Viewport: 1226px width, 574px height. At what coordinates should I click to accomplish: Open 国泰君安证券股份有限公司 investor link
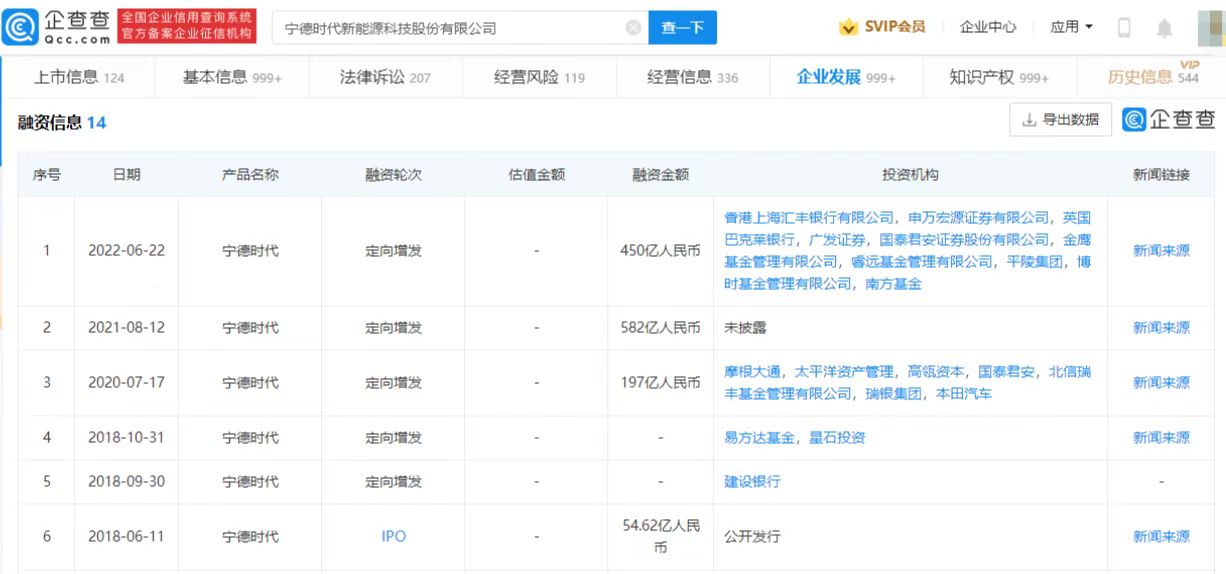[x=965, y=239]
